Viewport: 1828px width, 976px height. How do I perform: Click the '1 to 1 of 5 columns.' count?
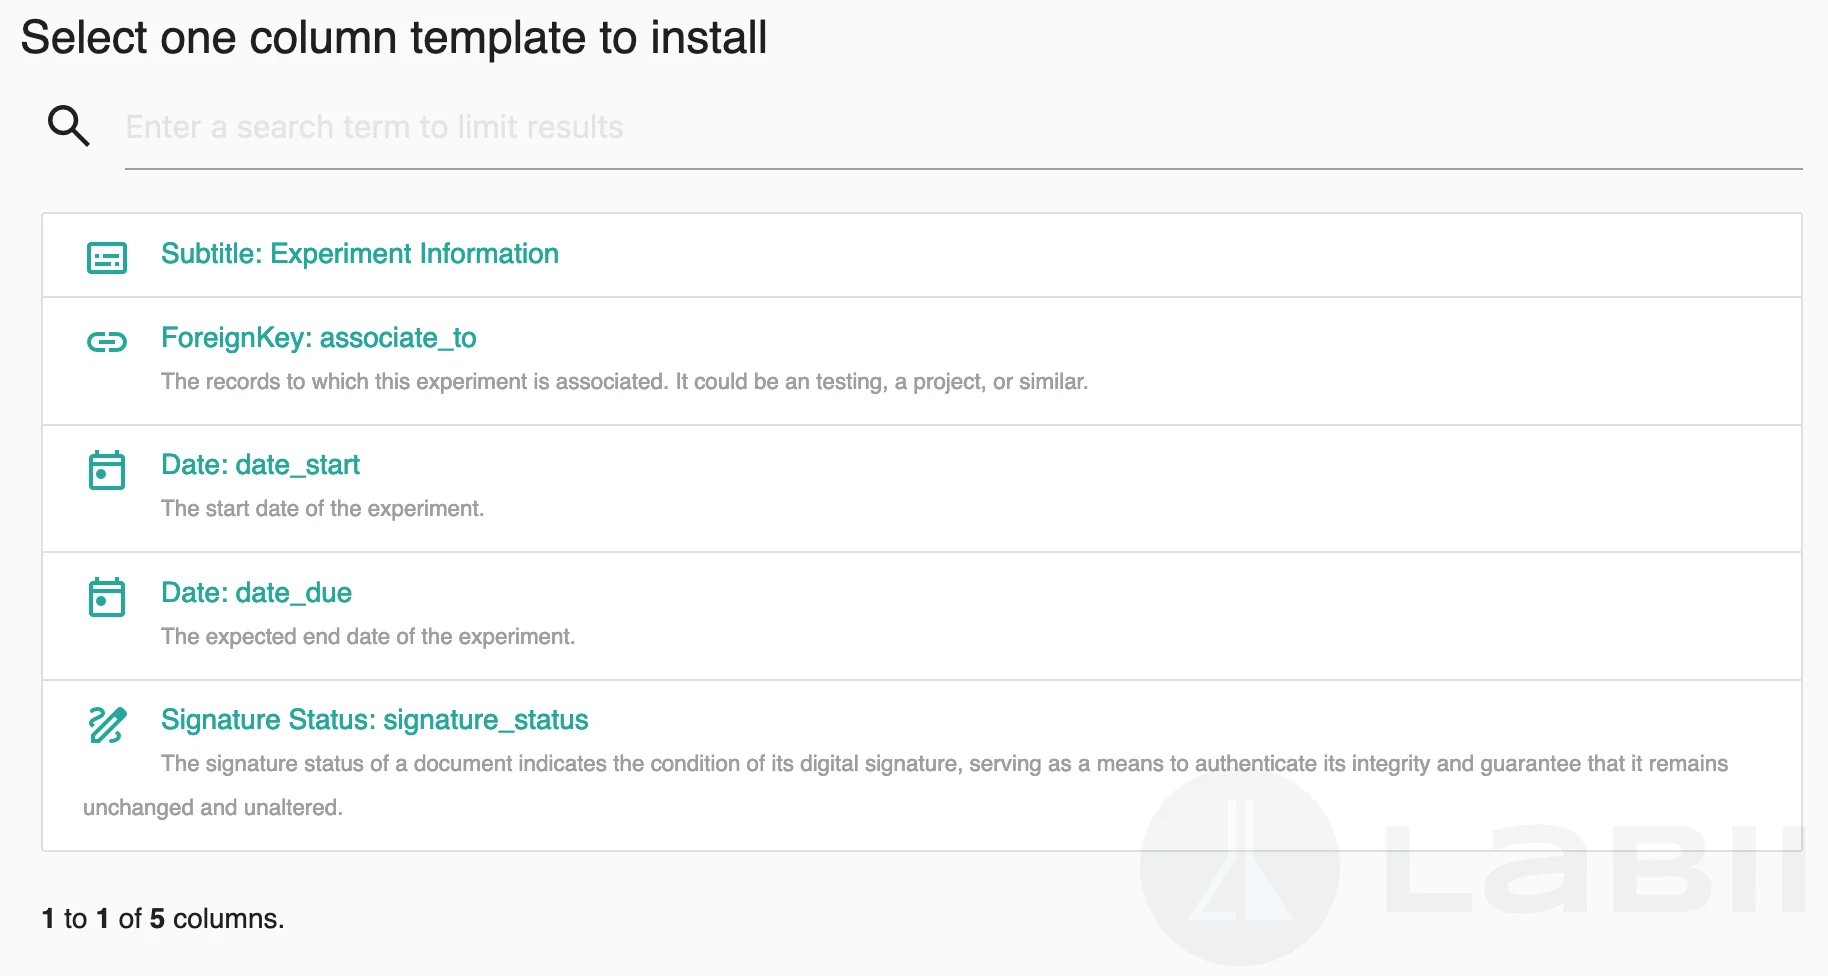click(x=163, y=919)
